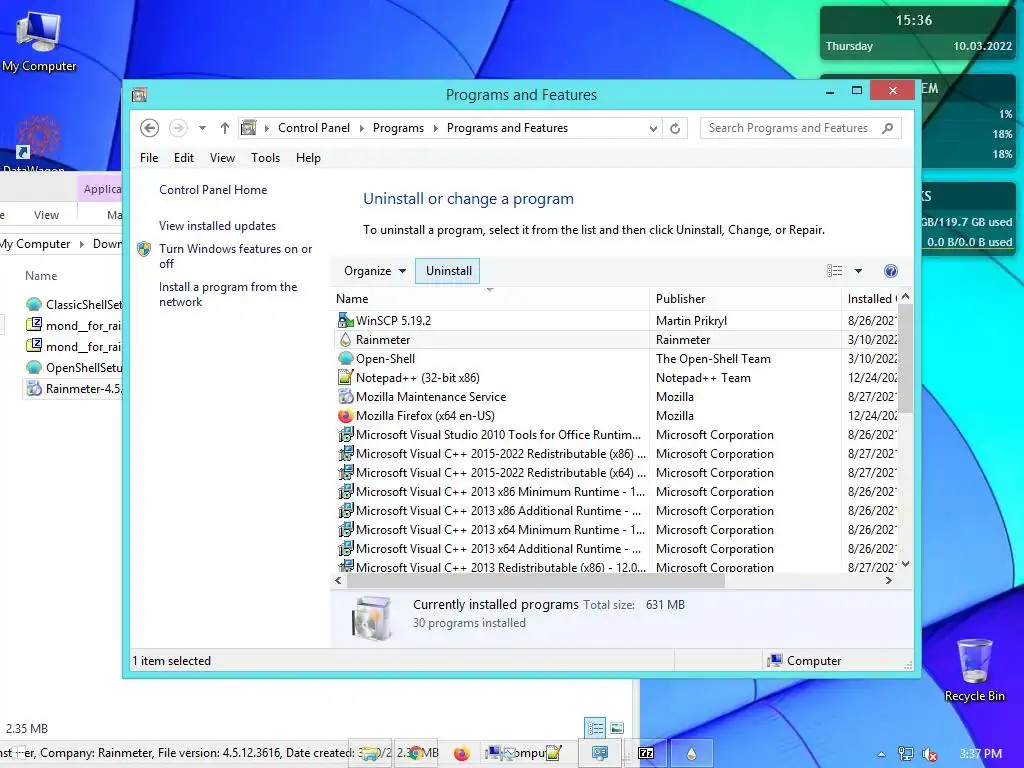This screenshot has width=1024, height=768.
Task: Open the View menu in Programs and Features
Action: (x=222, y=157)
